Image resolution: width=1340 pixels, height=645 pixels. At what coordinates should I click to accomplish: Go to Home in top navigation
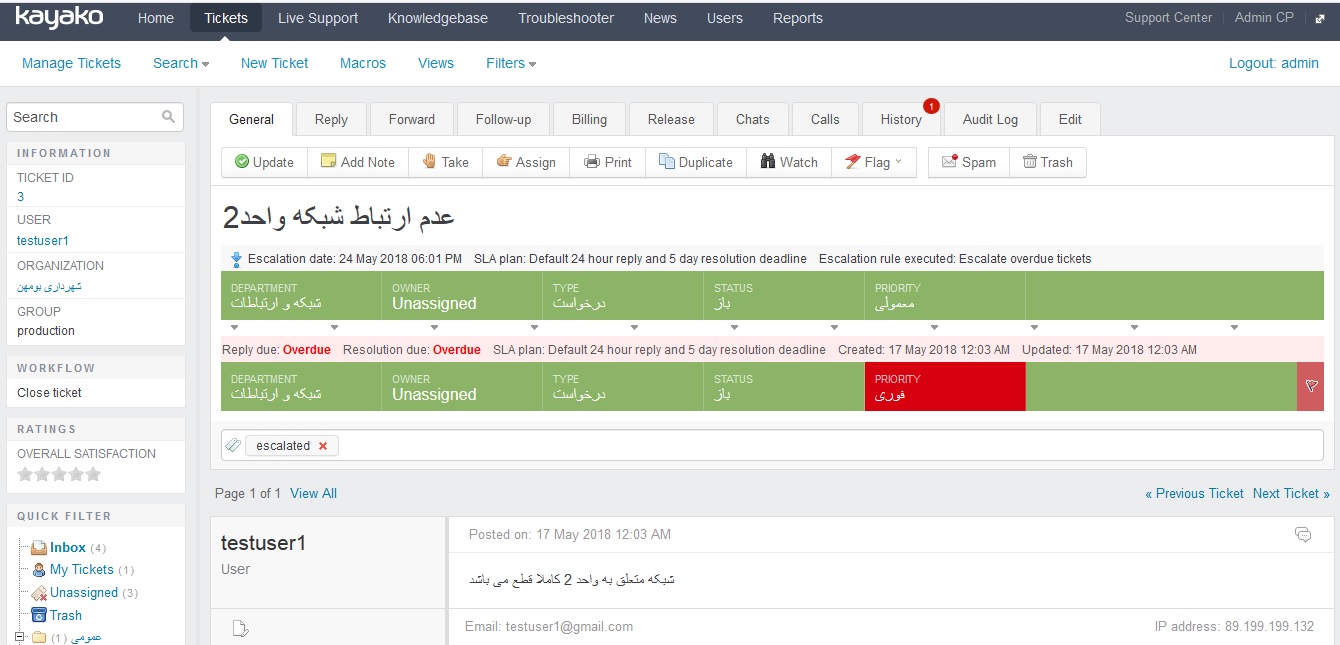[x=155, y=18]
